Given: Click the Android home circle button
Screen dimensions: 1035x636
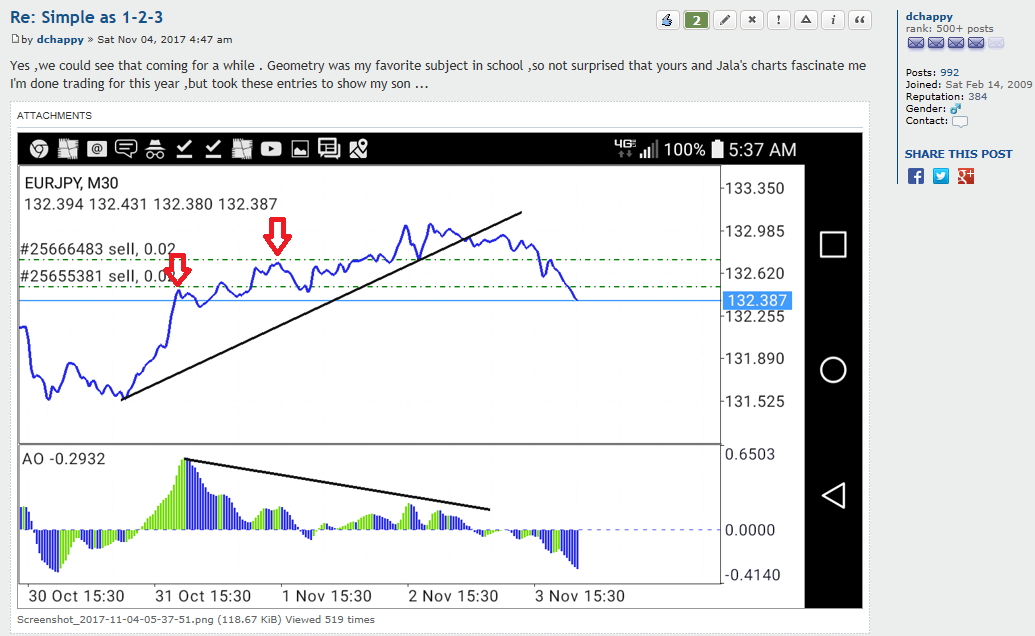Looking at the screenshot, I should 833,370.
